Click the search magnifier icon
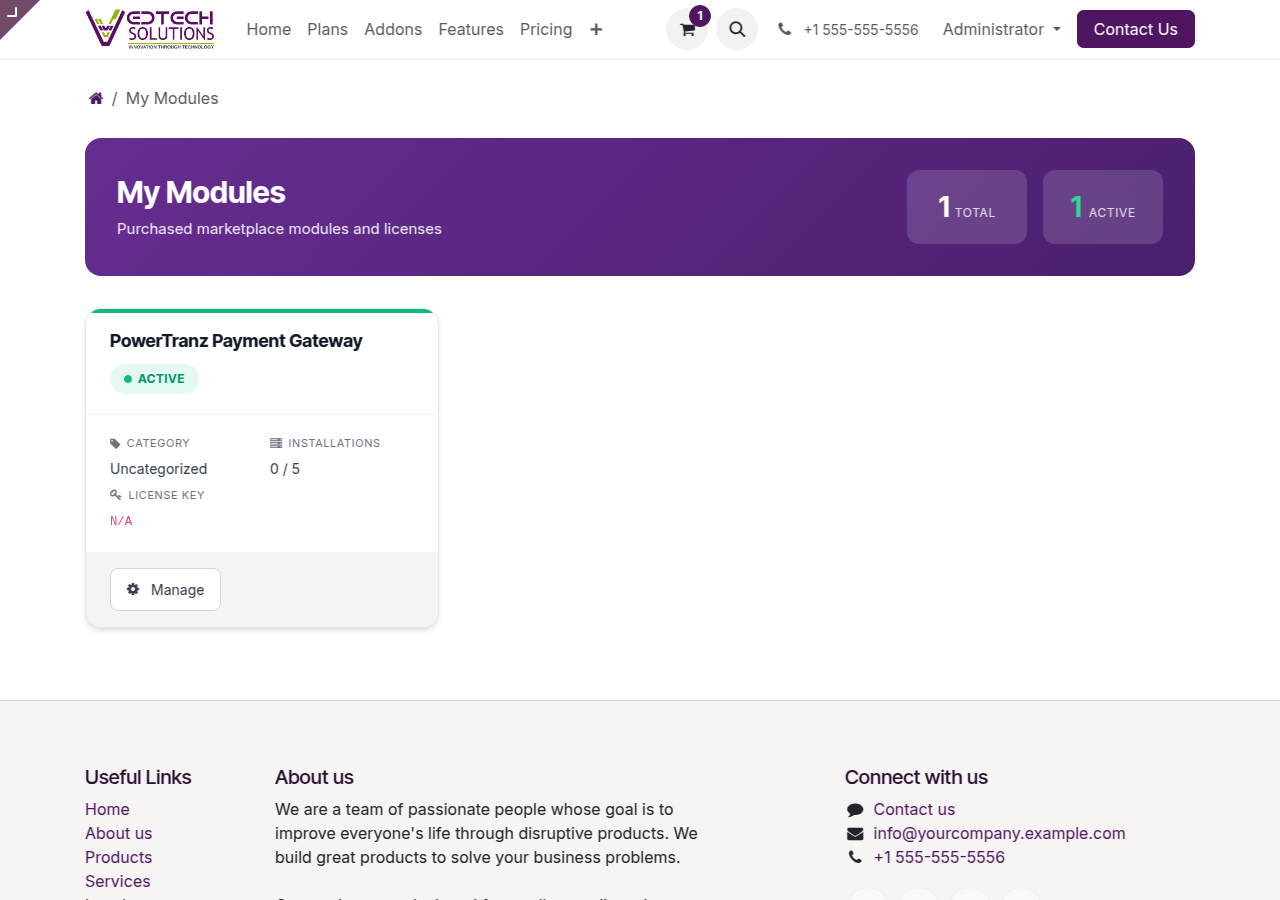Viewport: 1280px width, 900px height. (x=737, y=30)
